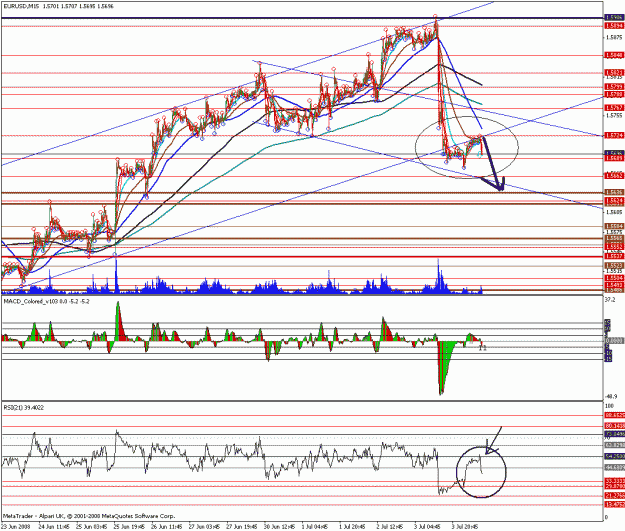Click the RSI(21) 39.4022 indicator label

coord(24,407)
